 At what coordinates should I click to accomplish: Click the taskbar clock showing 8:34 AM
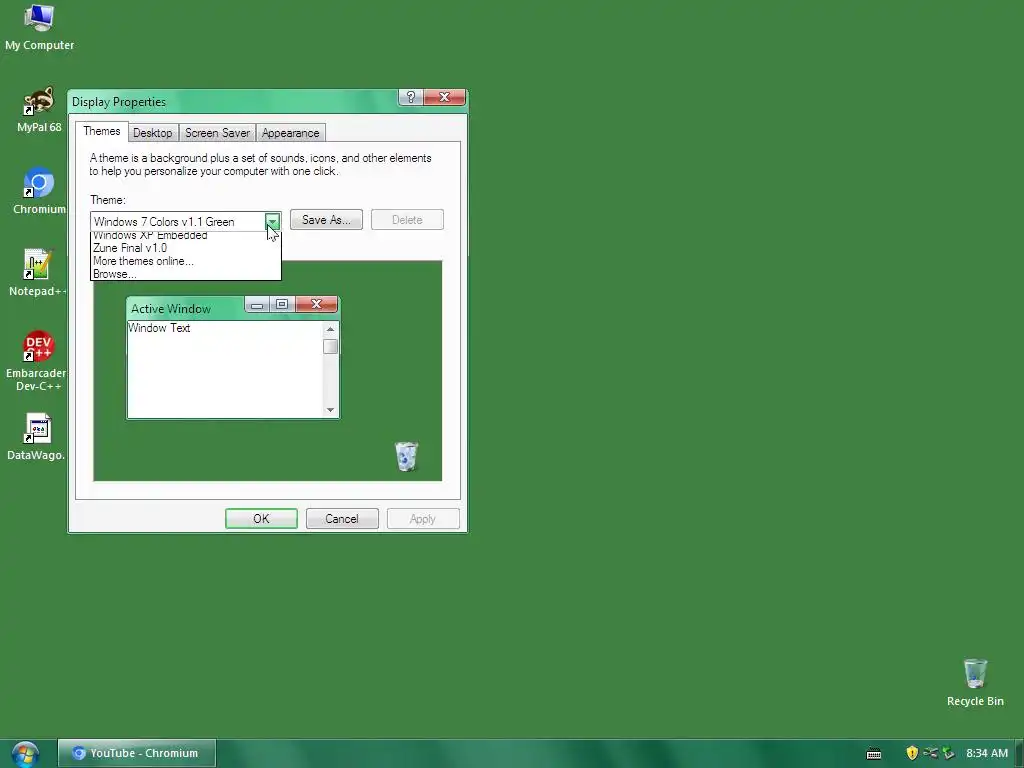pos(986,753)
